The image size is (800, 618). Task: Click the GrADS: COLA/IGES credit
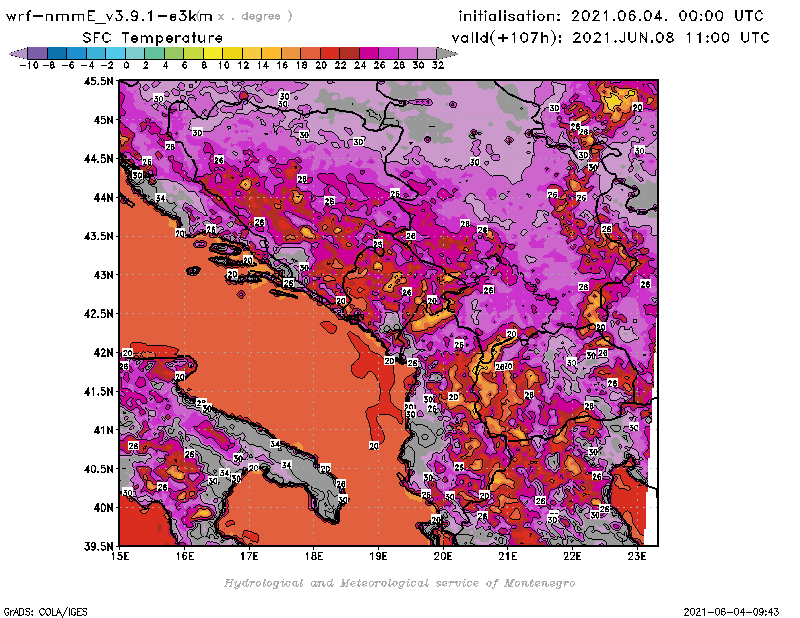click(45, 612)
